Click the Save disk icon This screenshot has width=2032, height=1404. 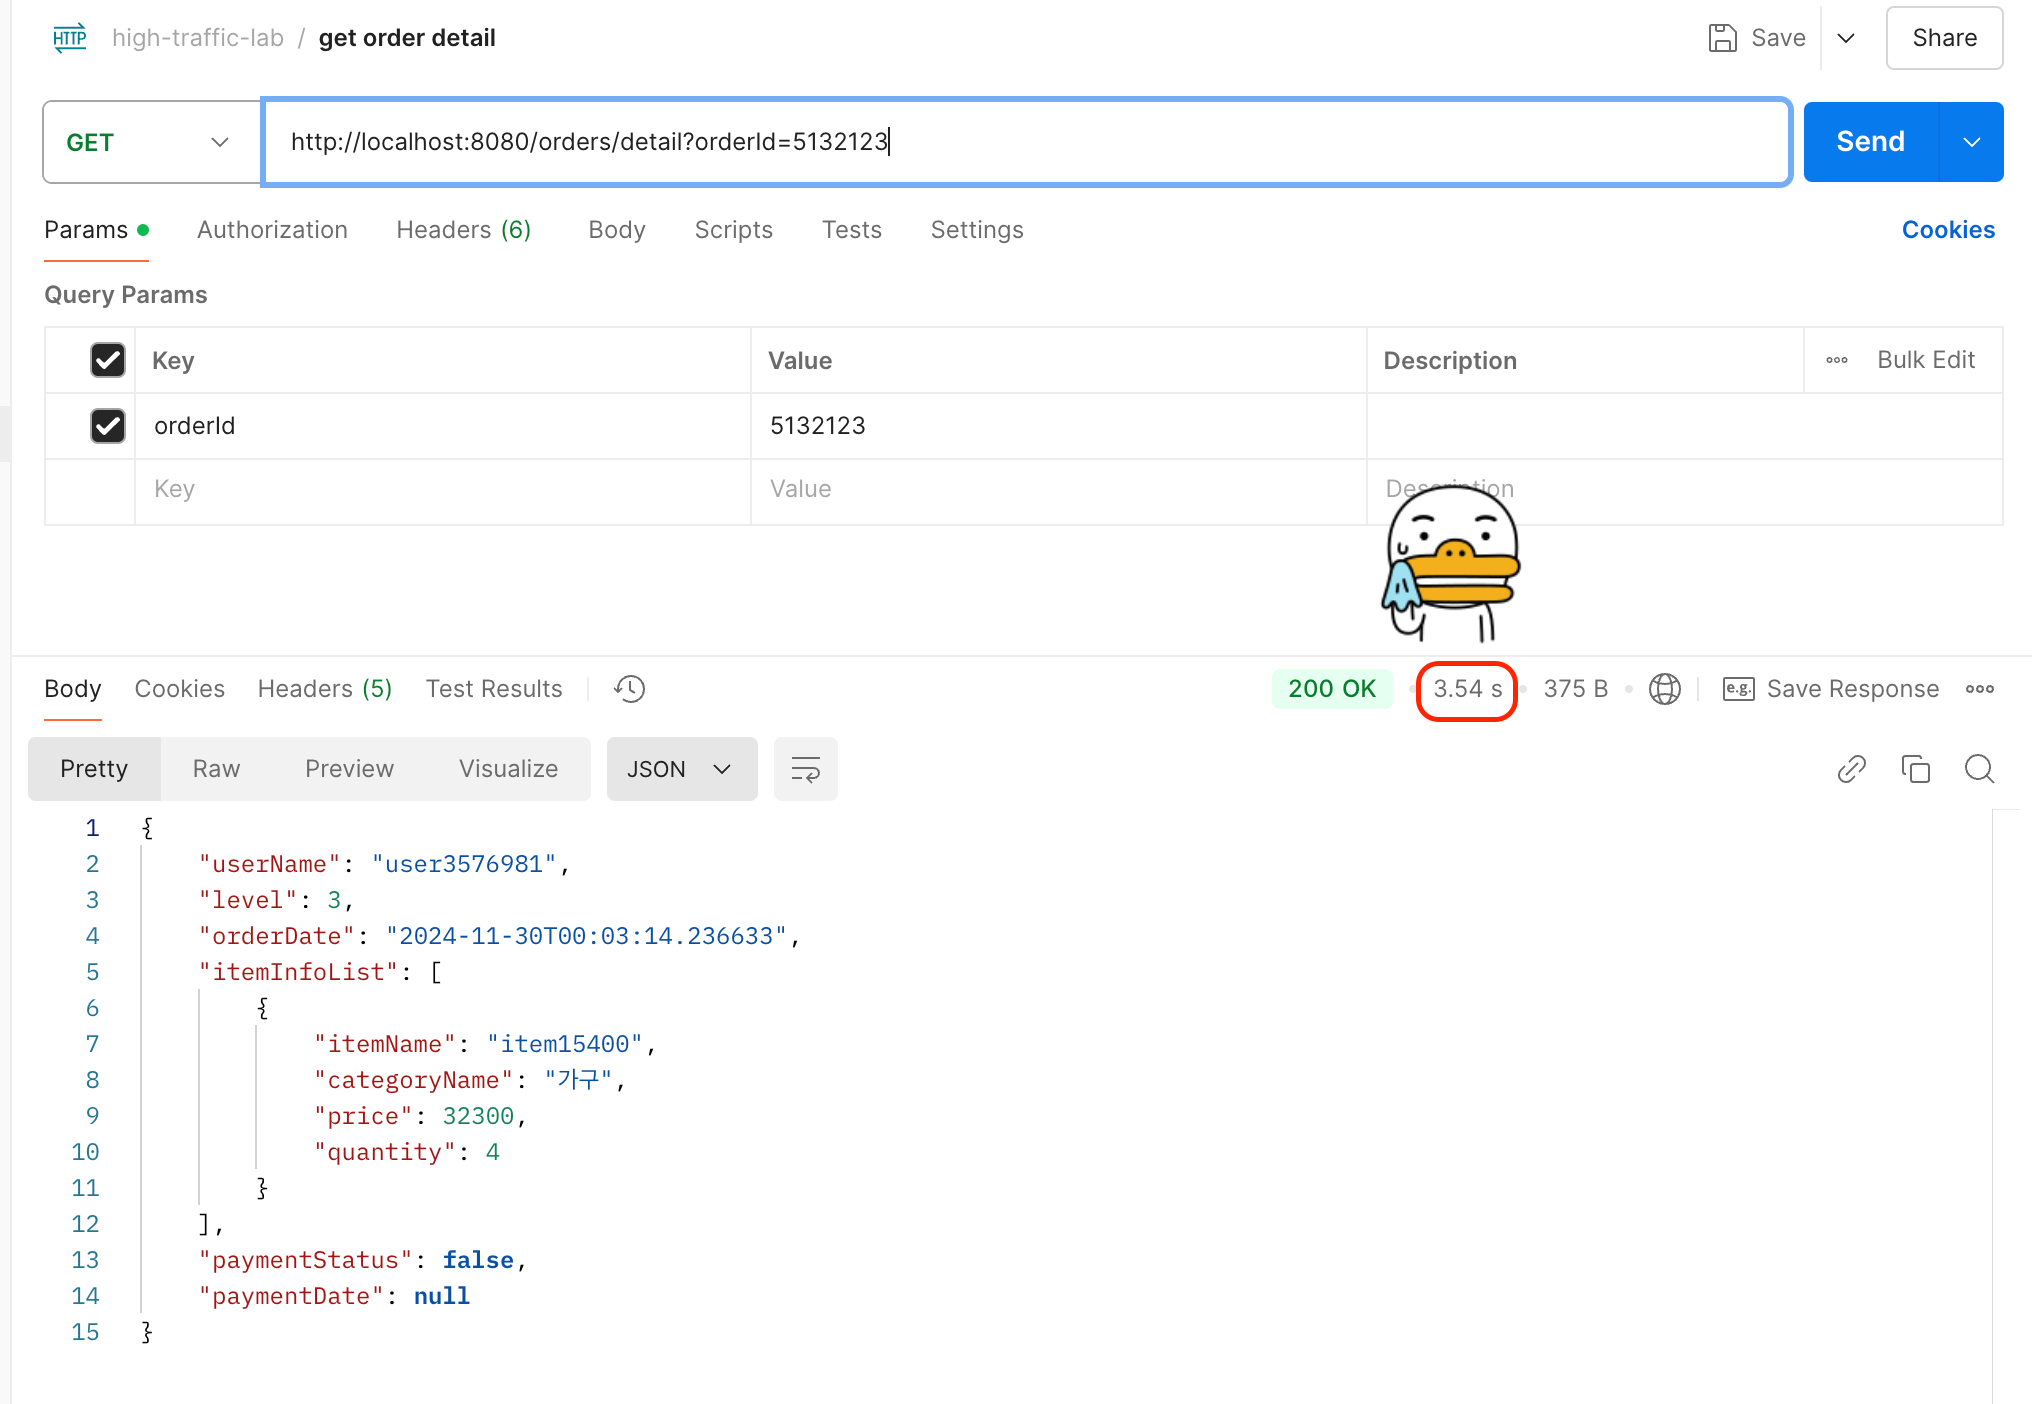tap(1722, 38)
